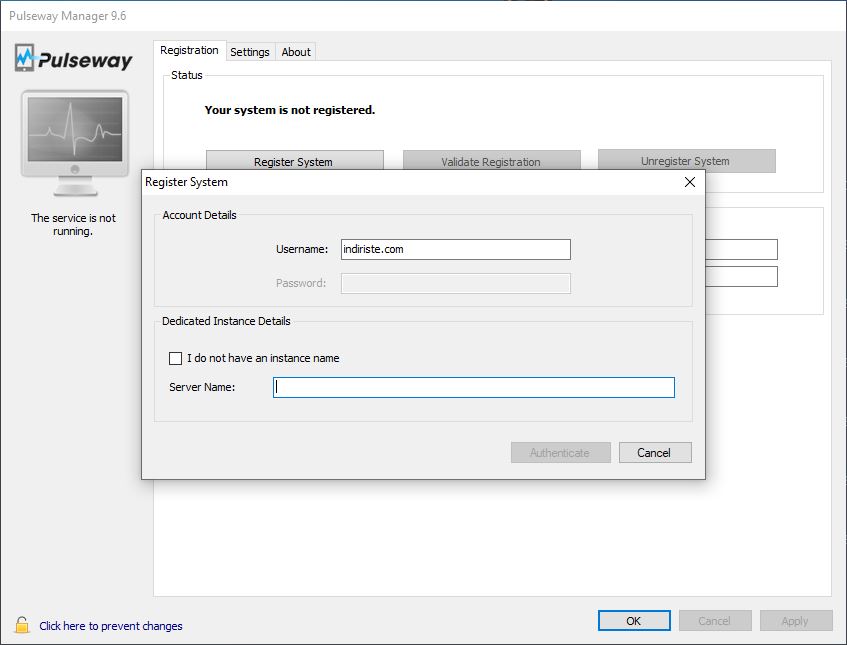The width and height of the screenshot is (847, 645).
Task: Click greyed Cancel button in main window
Action: point(715,621)
